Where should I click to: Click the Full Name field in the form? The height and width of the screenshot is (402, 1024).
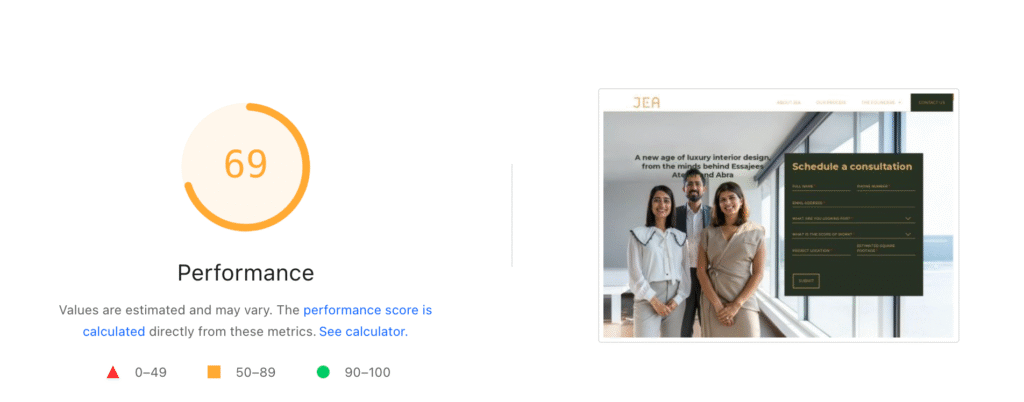[820, 186]
